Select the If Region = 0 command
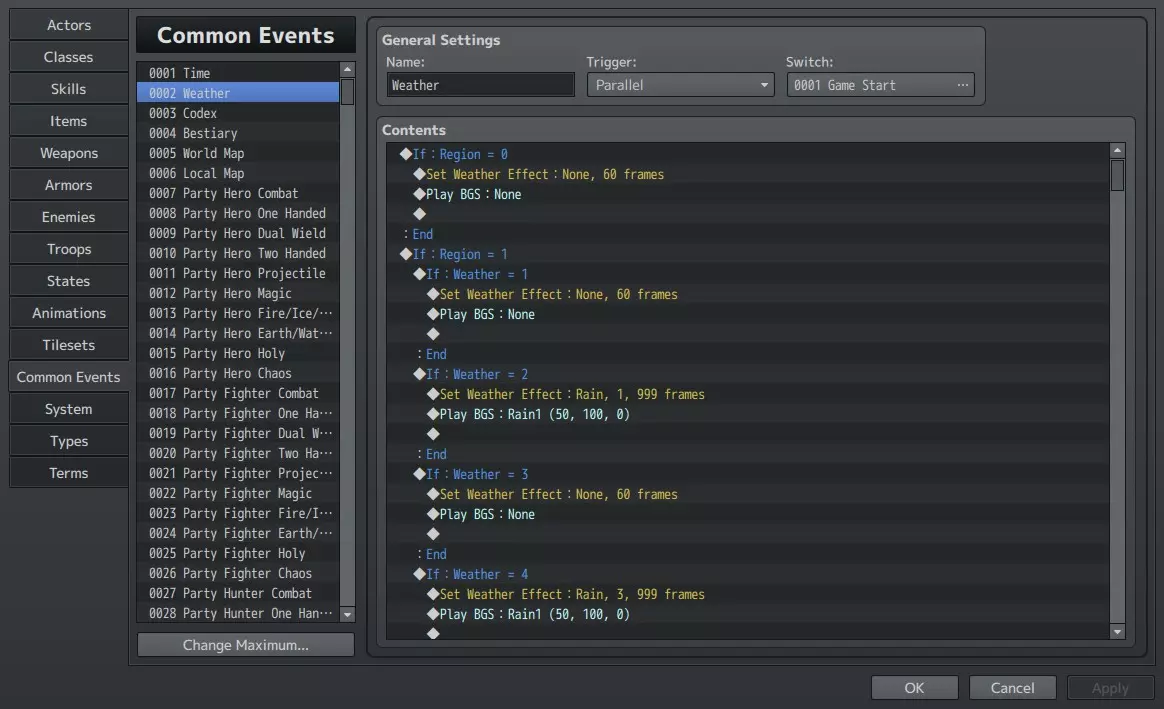 748,154
